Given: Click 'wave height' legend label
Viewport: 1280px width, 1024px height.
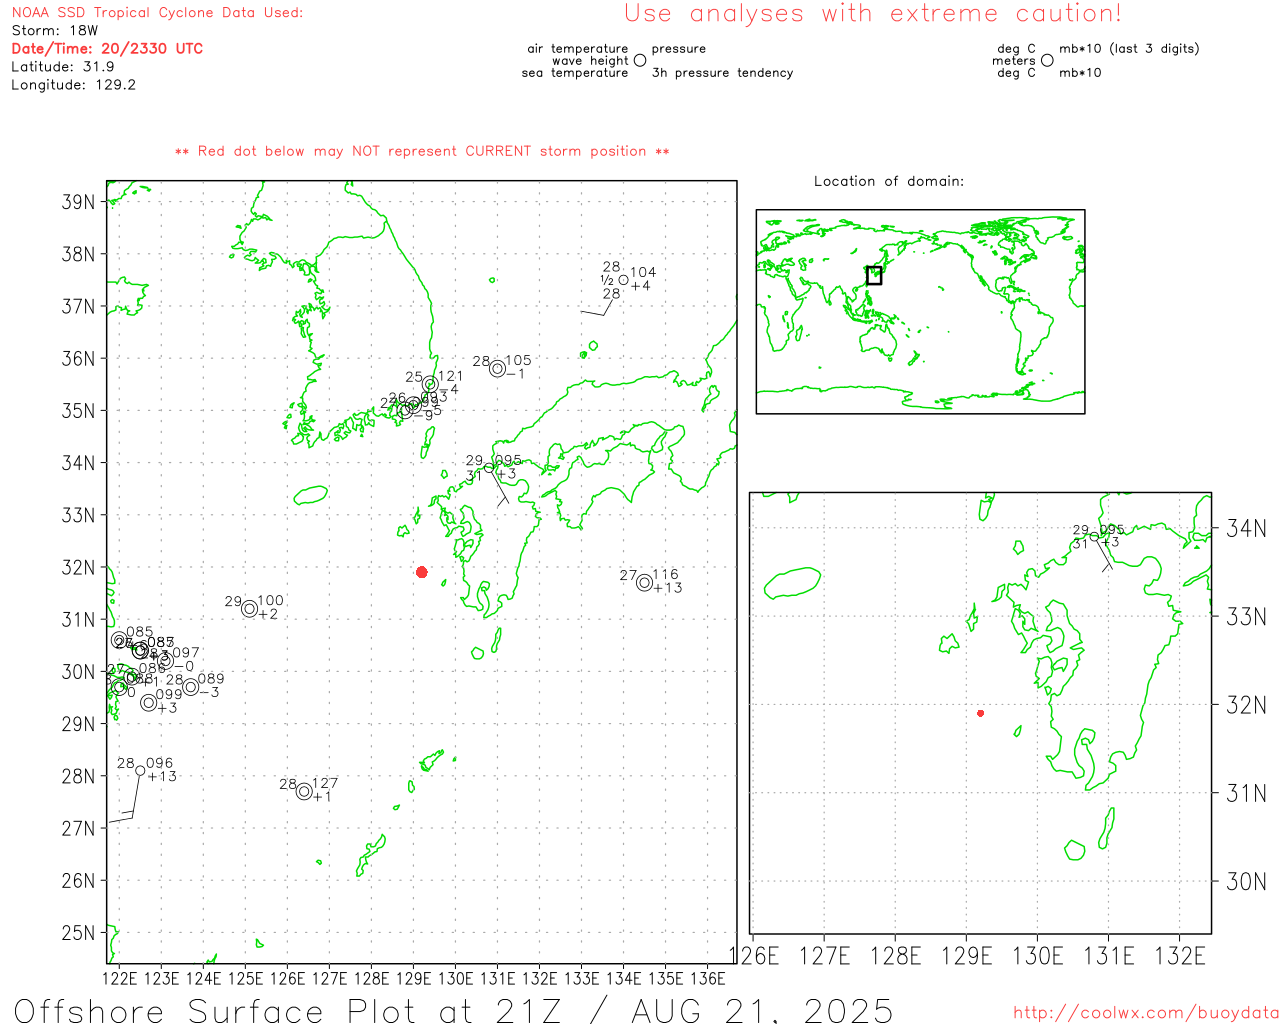Looking at the screenshot, I should pyautogui.click(x=590, y=60).
